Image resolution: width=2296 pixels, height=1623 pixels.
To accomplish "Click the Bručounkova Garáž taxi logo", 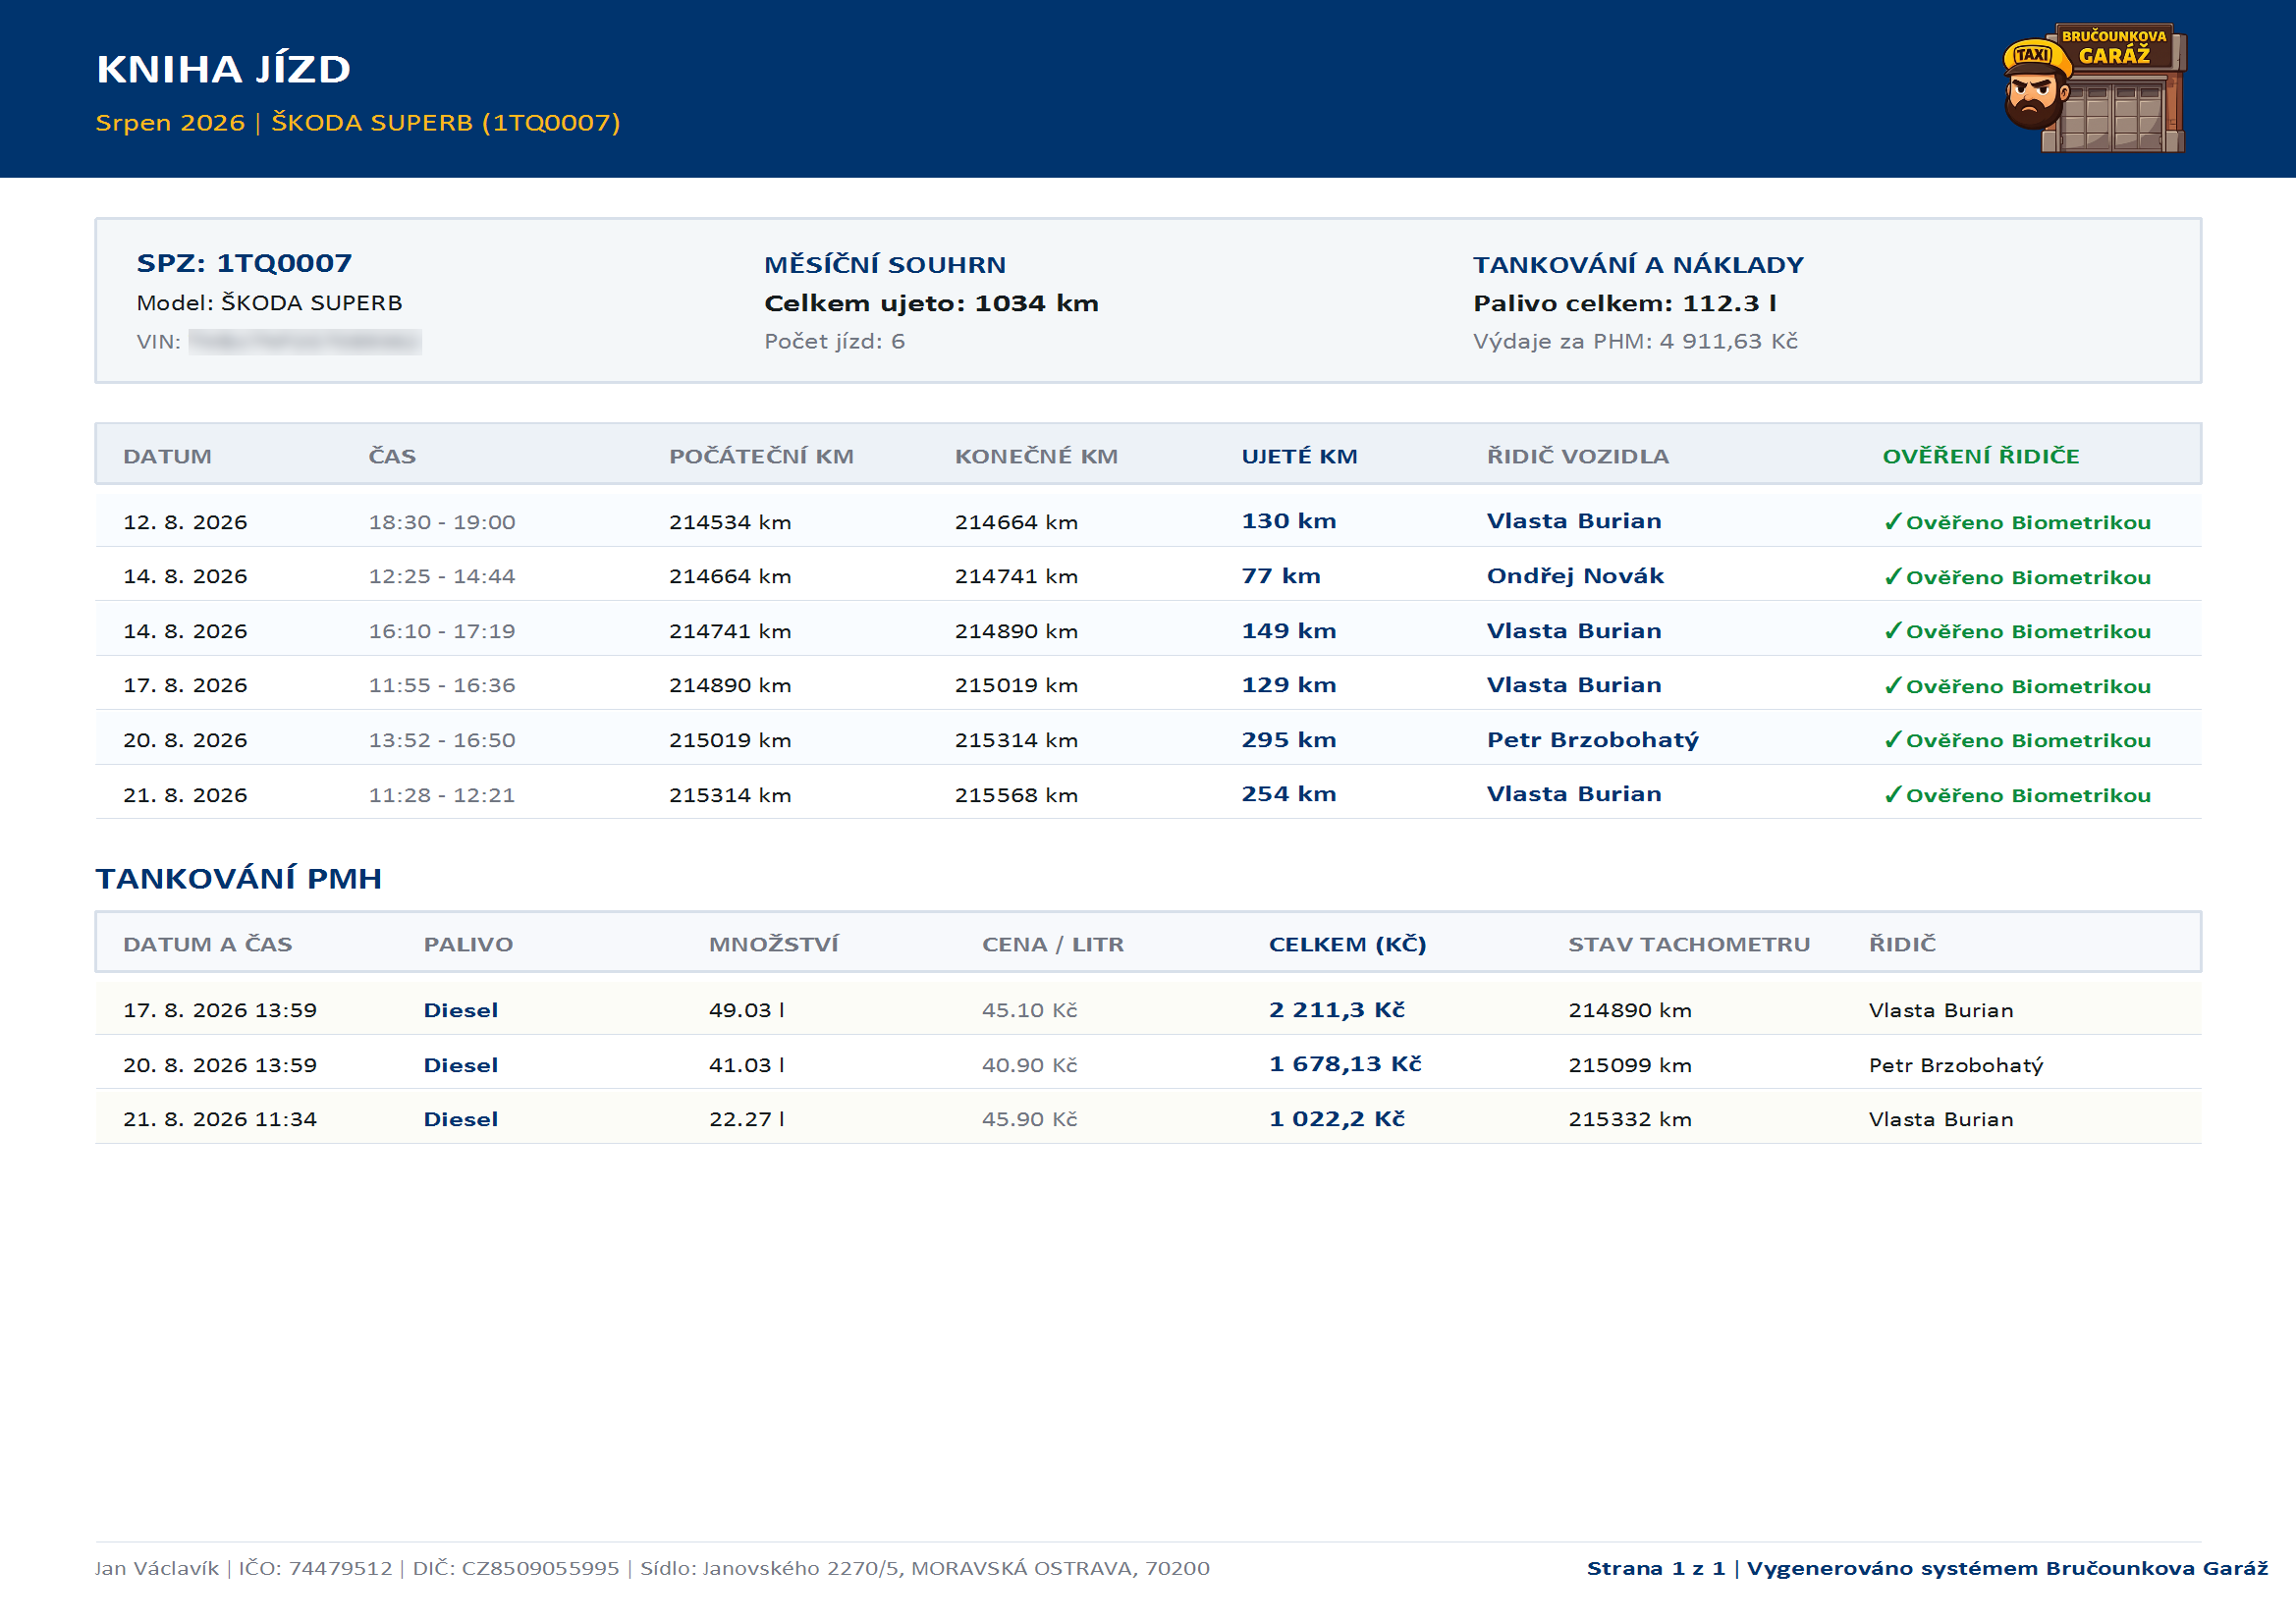I will (x=2094, y=88).
